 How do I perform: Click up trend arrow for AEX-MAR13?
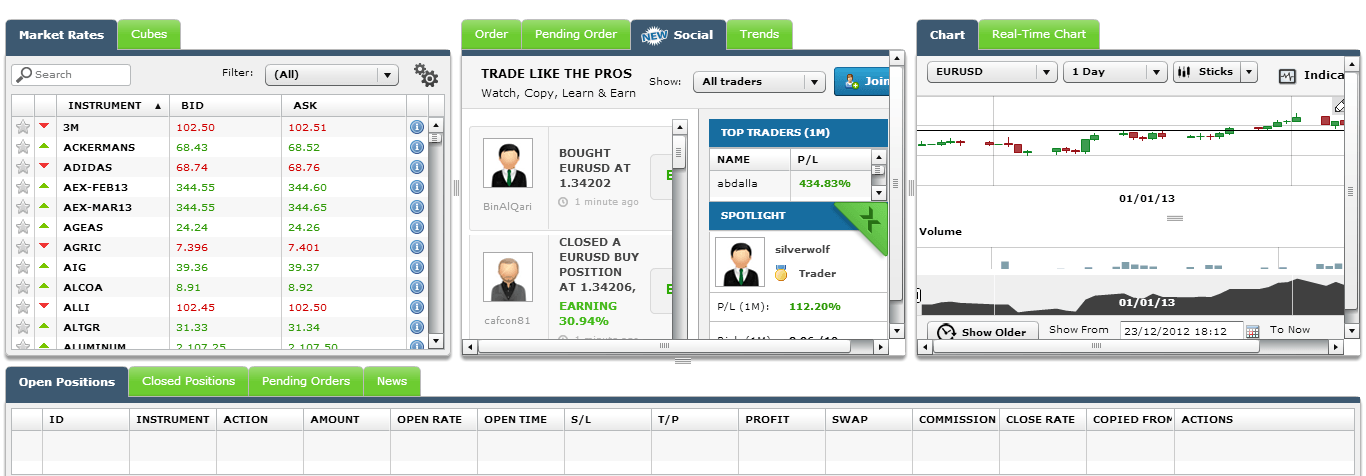(44, 206)
